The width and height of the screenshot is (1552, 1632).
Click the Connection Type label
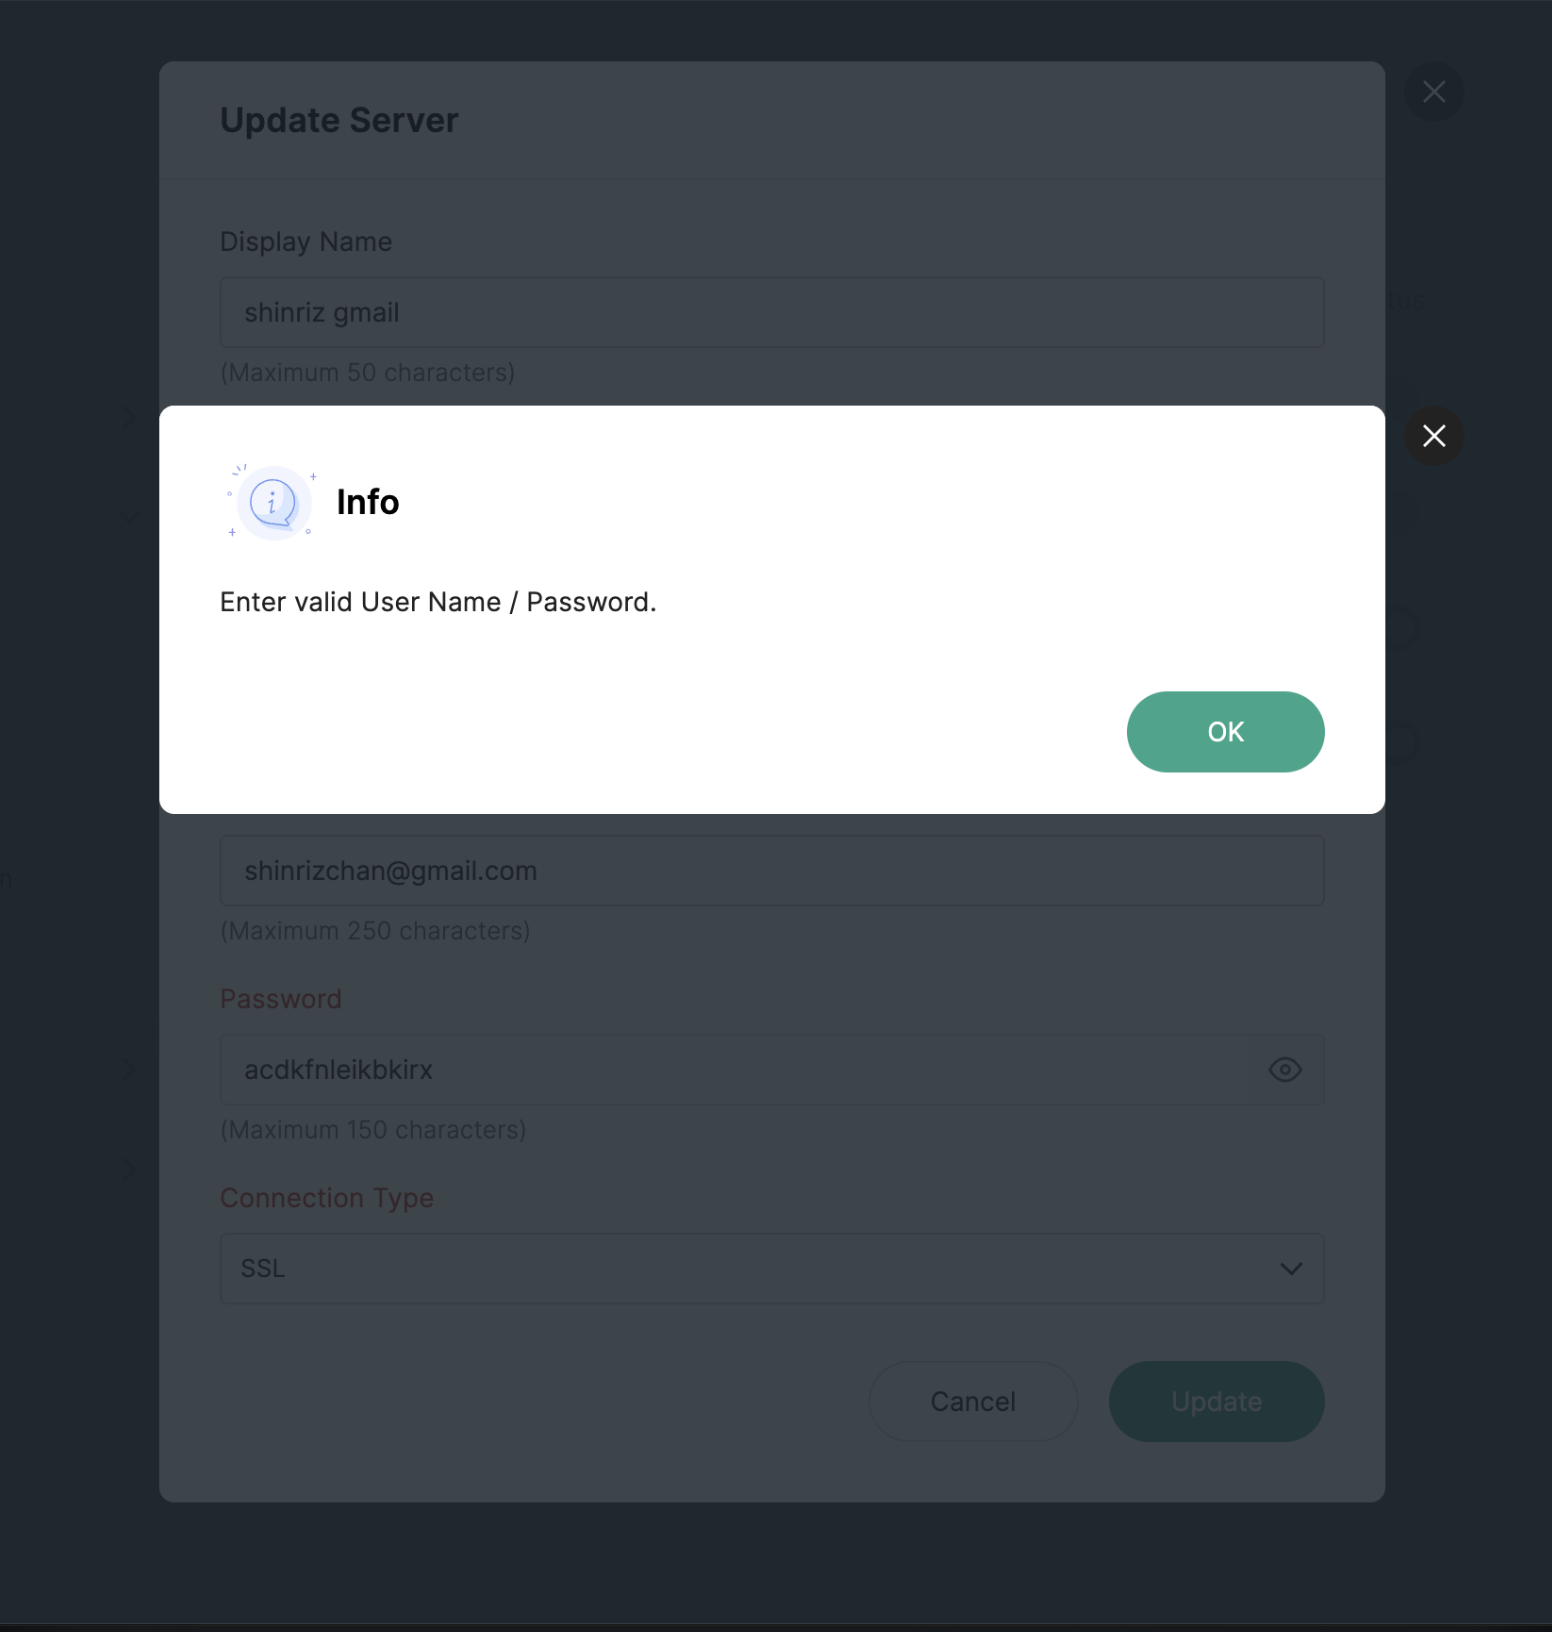click(x=327, y=1198)
